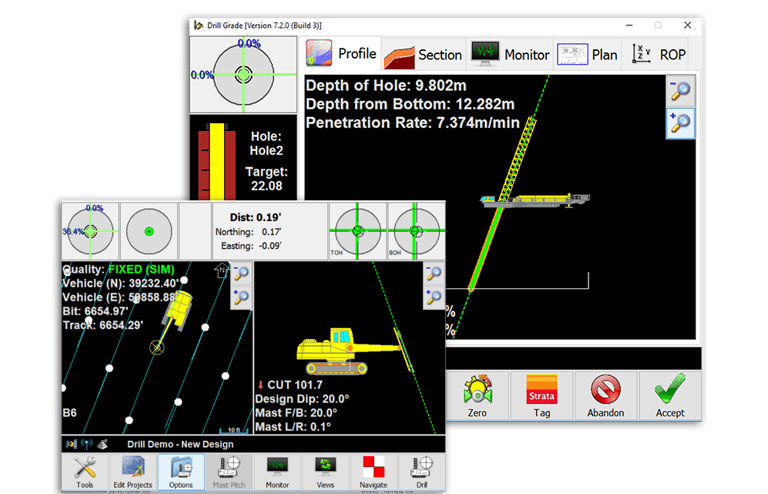The height and width of the screenshot is (494, 768).
Task: Click the BOH crosshair indicator
Action: [x=416, y=231]
